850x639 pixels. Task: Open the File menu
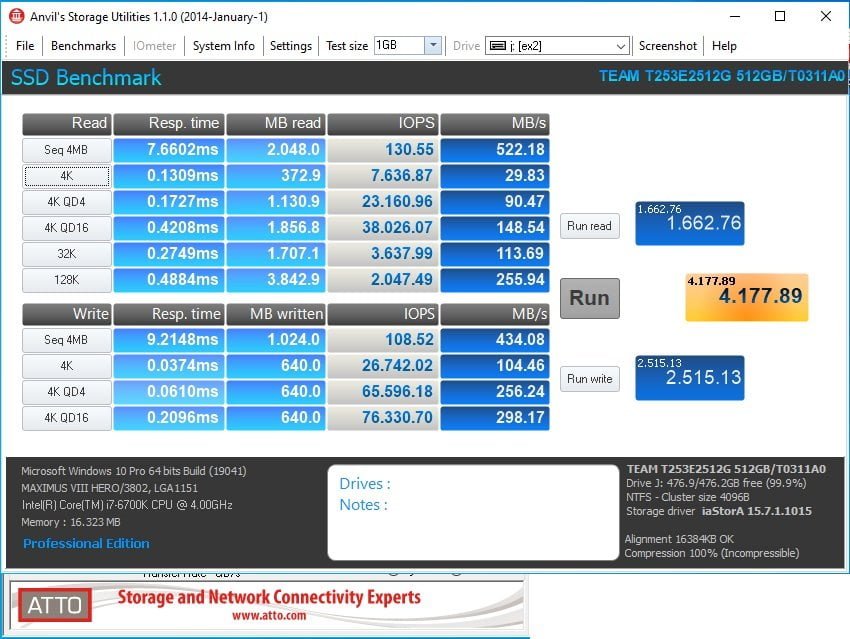(25, 46)
